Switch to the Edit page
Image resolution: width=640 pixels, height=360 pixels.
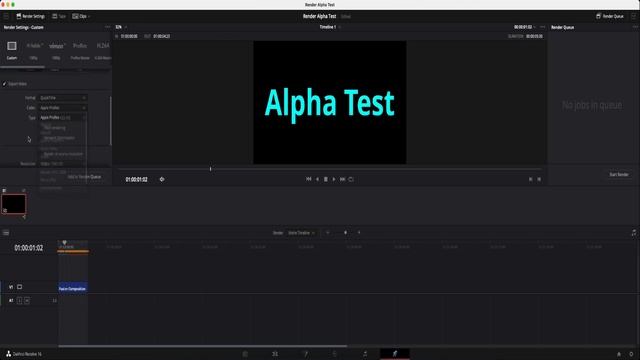pyautogui.click(x=305, y=353)
